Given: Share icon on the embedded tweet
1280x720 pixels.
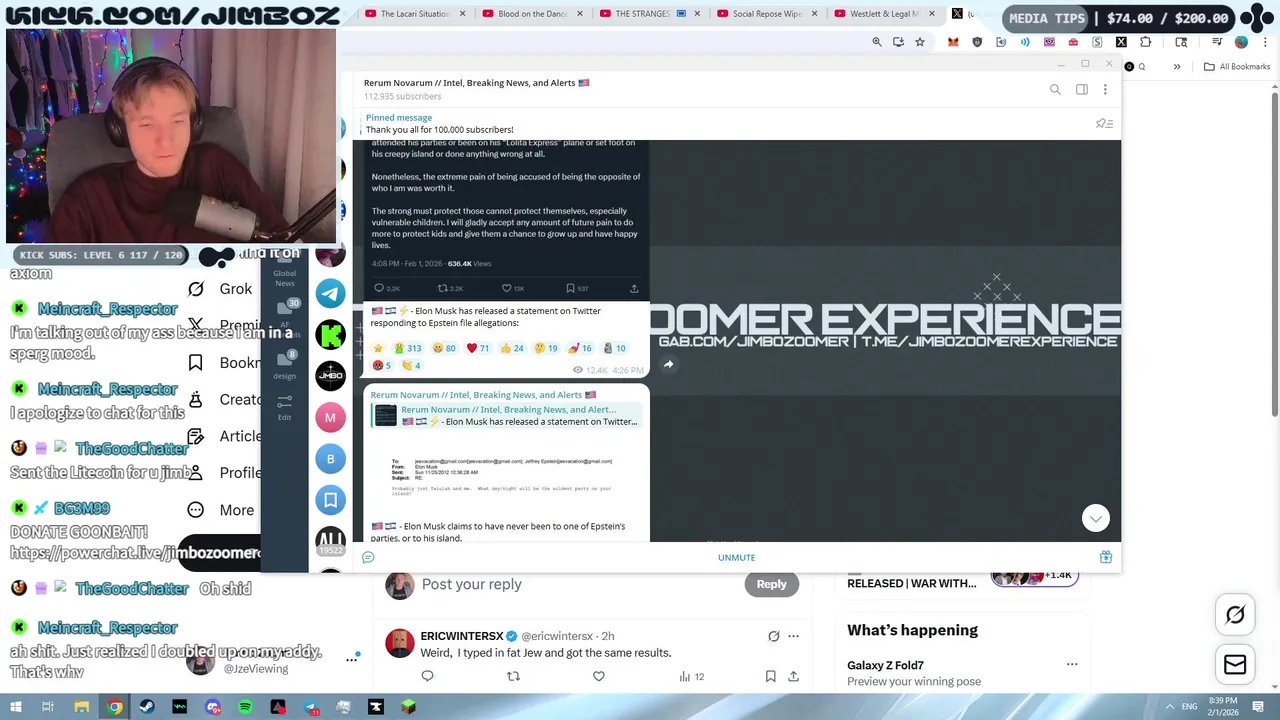Looking at the screenshot, I should point(634,288).
